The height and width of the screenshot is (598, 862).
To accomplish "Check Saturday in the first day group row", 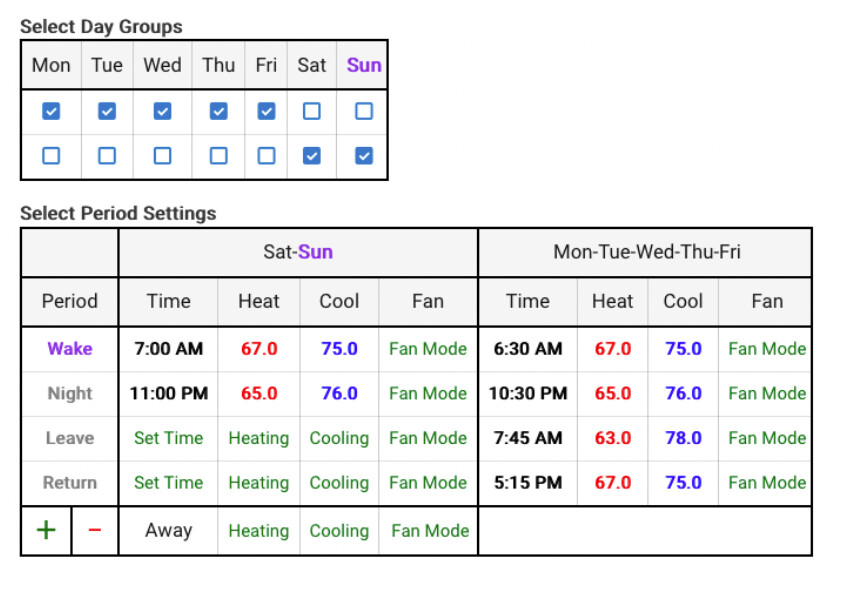I will (x=312, y=111).
